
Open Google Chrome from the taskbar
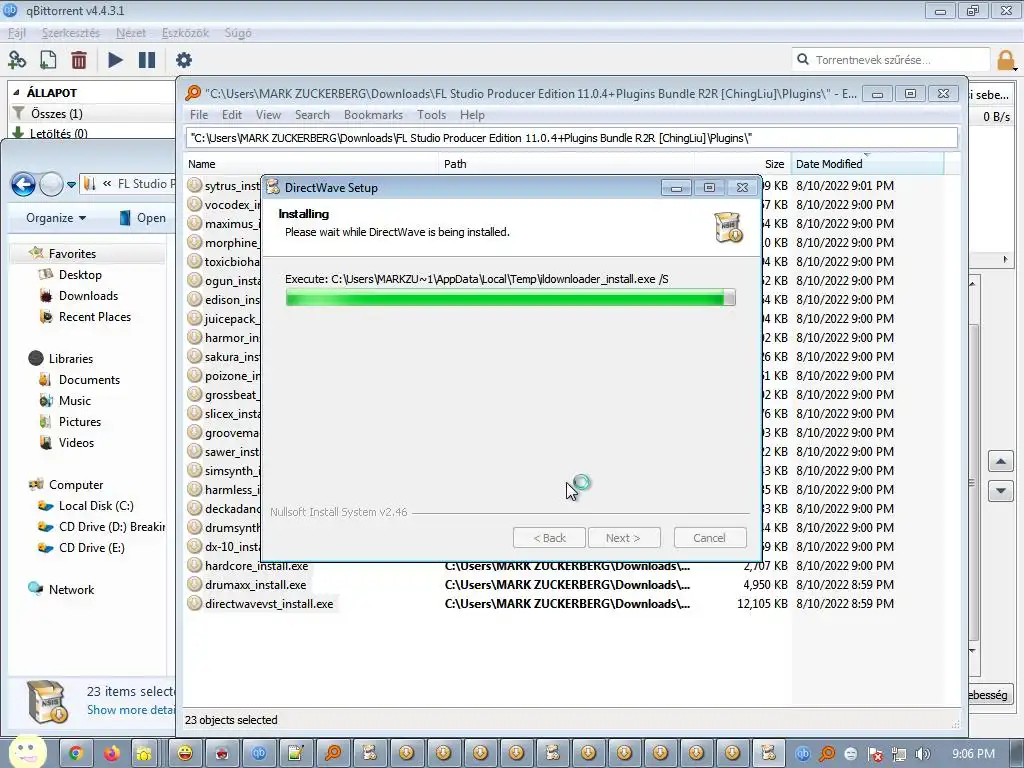tap(76, 754)
